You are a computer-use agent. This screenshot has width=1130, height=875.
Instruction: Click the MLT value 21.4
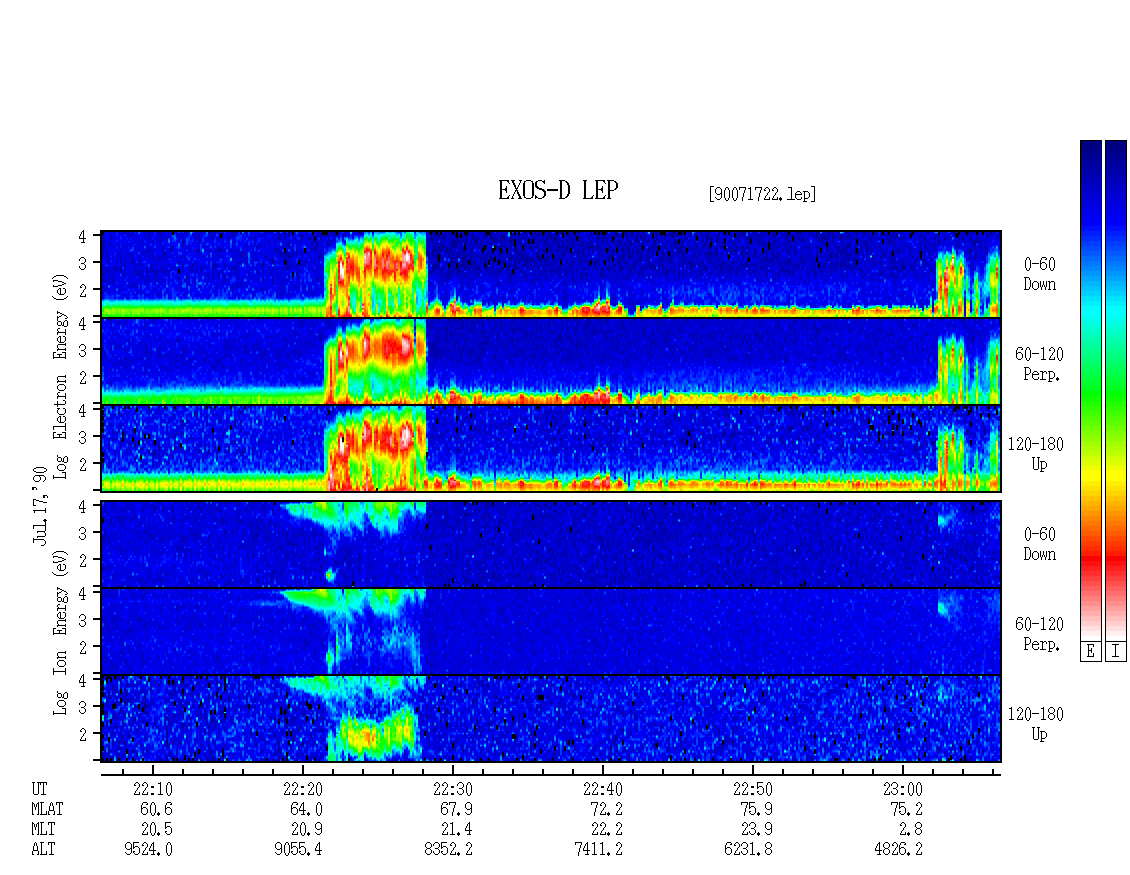point(456,830)
